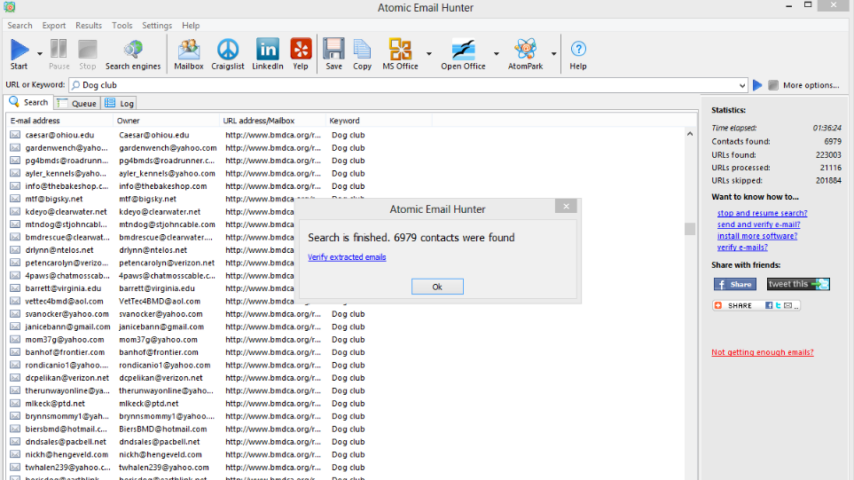The width and height of the screenshot is (854, 480).
Task: Click the Start search play icon
Action: 19,50
